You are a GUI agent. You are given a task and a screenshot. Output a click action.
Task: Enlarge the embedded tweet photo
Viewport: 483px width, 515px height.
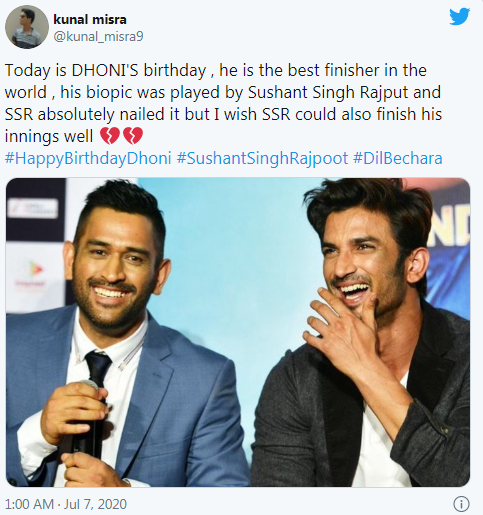point(238,332)
